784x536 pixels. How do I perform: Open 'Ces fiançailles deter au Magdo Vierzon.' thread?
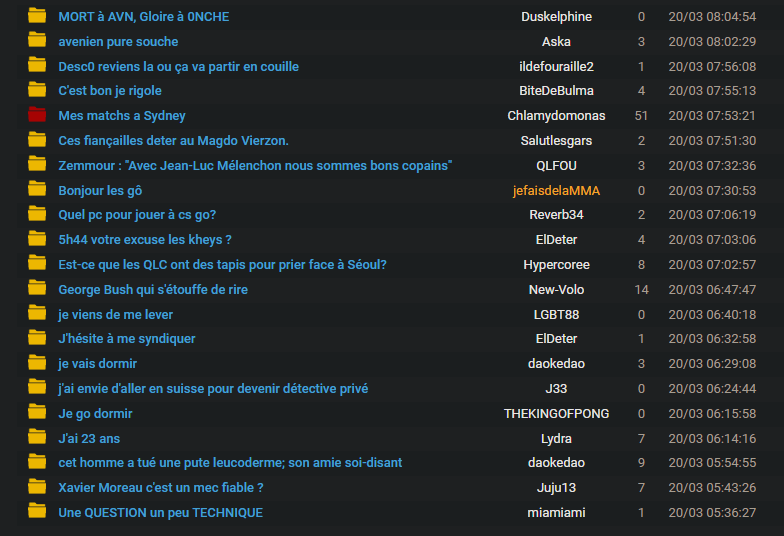(x=173, y=141)
